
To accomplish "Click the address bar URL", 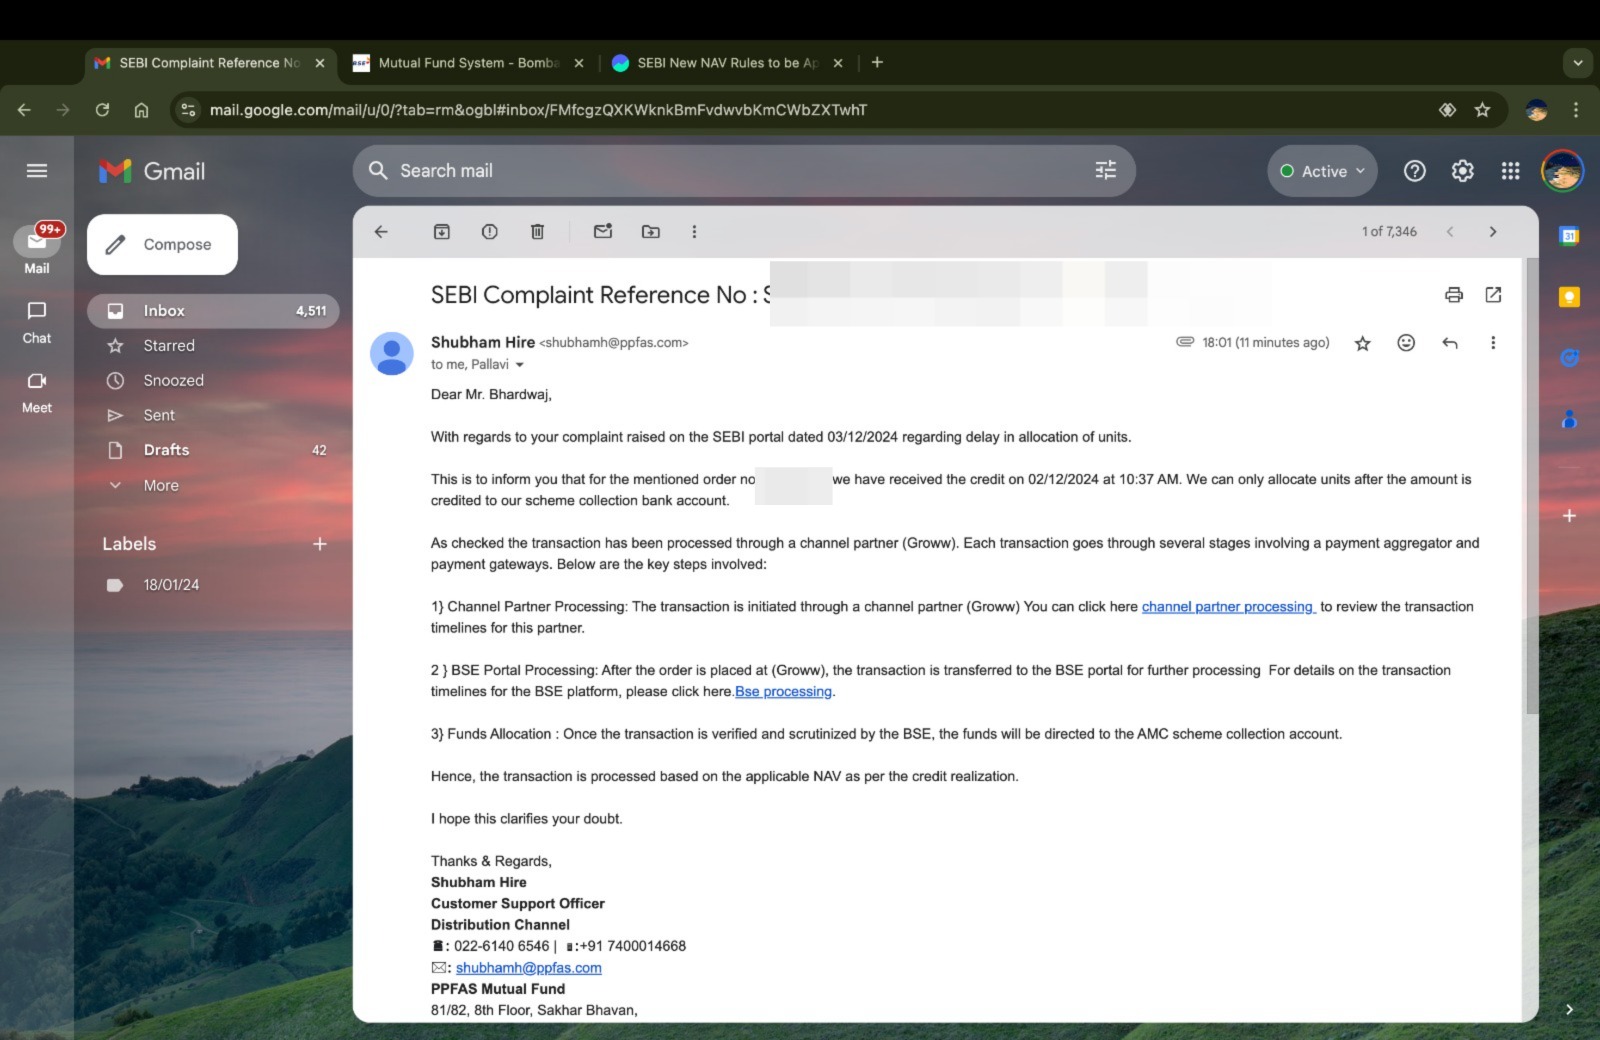I will 538,110.
